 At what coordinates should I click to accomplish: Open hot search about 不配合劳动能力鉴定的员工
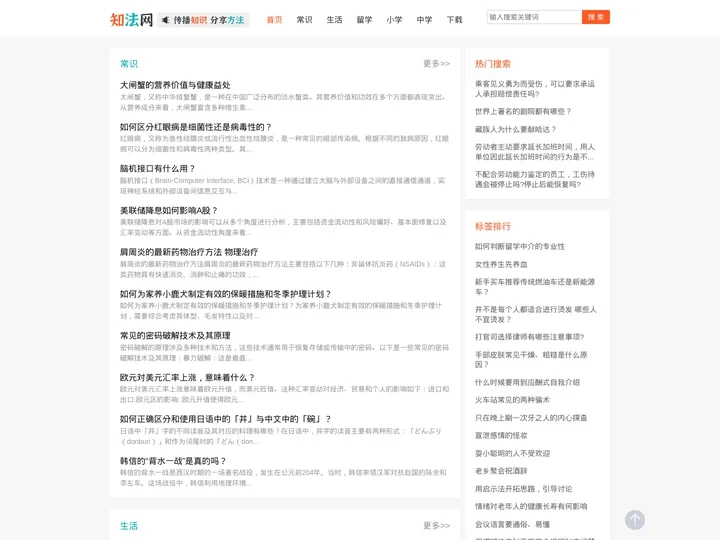[534, 179]
